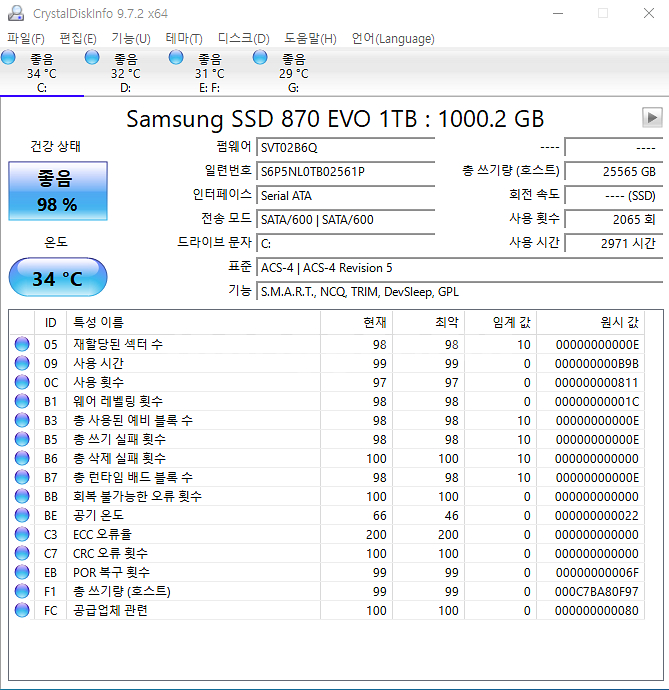
Task: Click the serial number field
Action: [x=345, y=171]
